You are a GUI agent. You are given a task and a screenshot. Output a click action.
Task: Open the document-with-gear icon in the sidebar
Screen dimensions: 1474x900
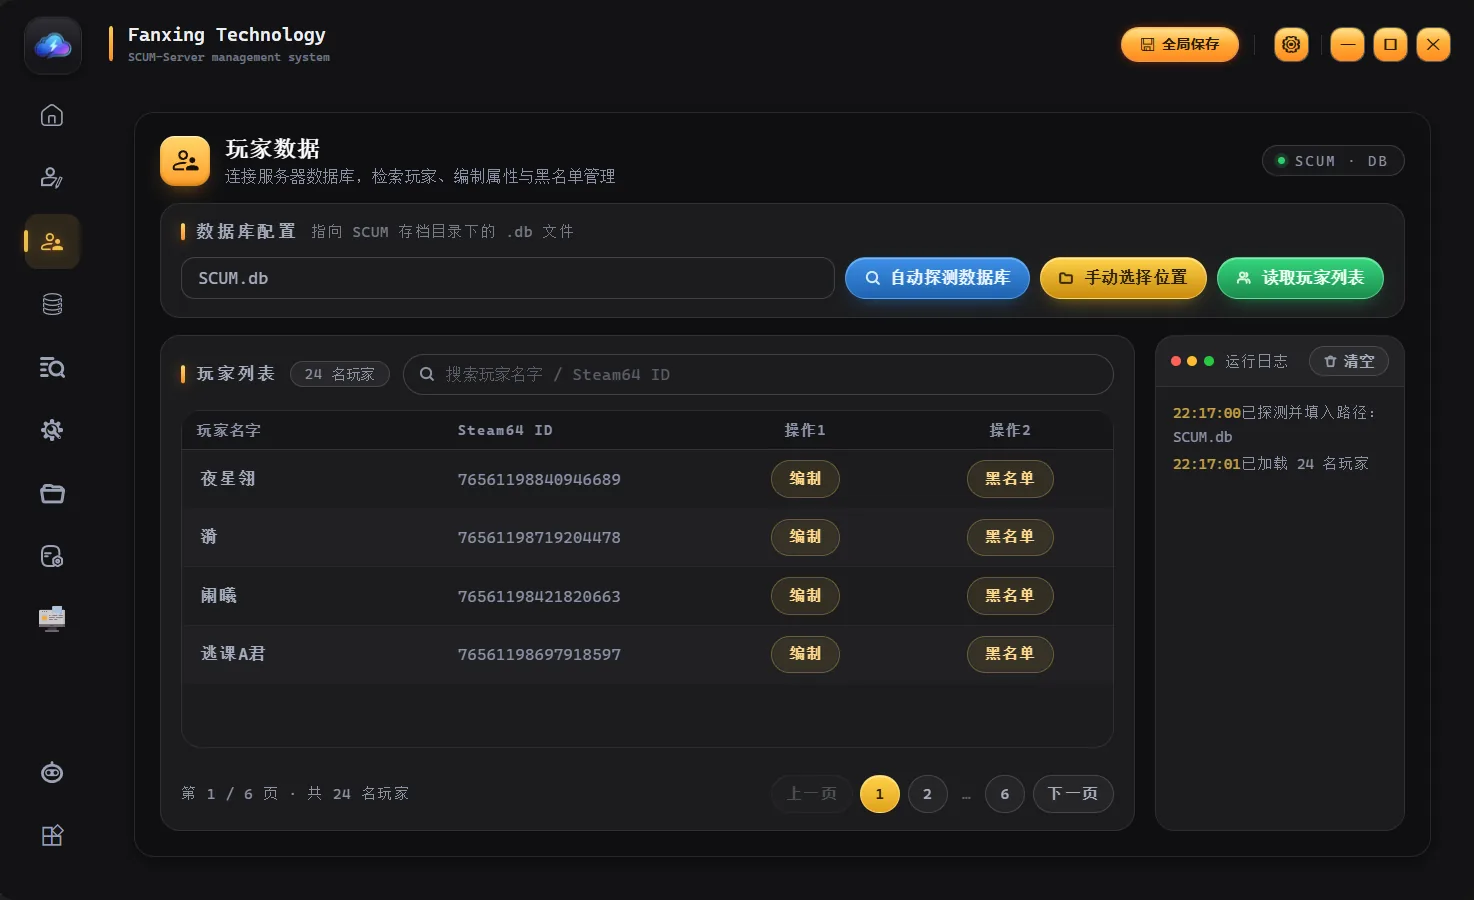(x=52, y=556)
